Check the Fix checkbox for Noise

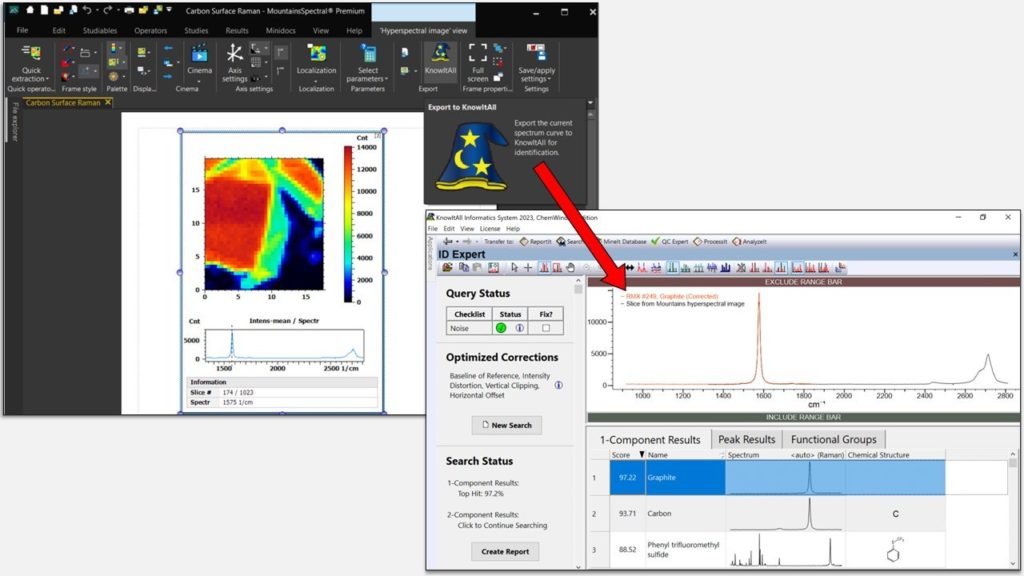tap(546, 328)
